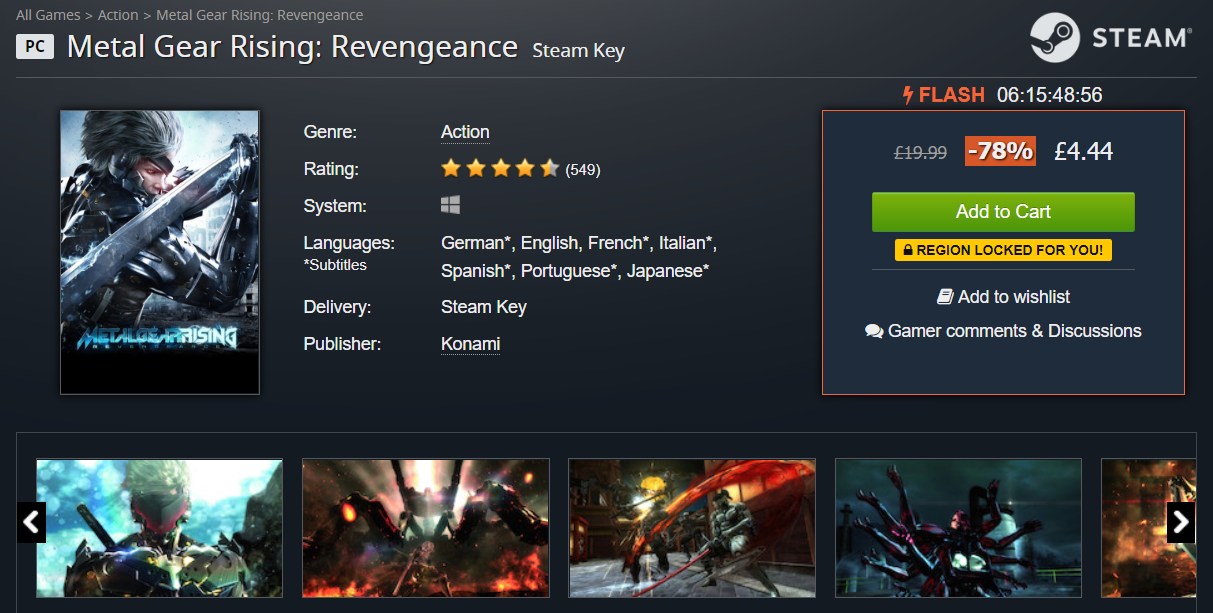Click the Add to wishlist book icon
The width and height of the screenshot is (1213, 613).
[944, 296]
